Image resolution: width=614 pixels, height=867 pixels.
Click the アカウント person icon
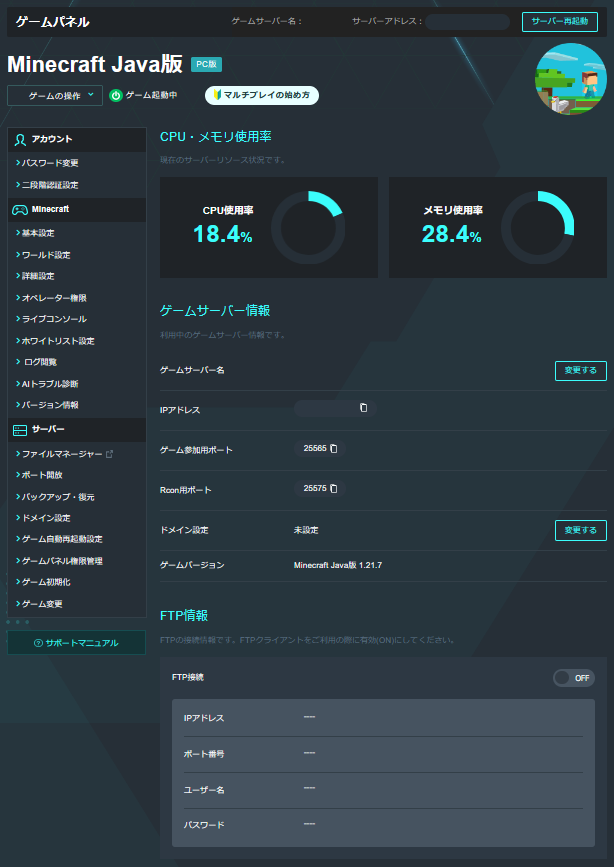(20, 140)
